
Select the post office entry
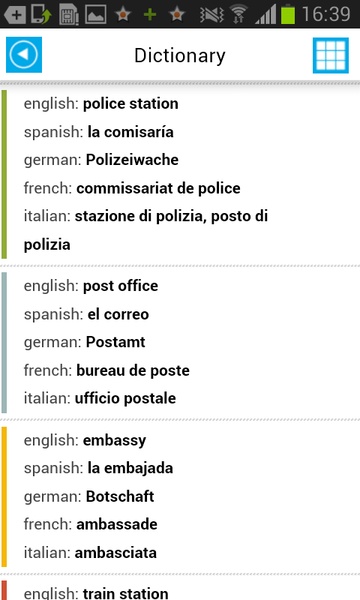pyautogui.click(x=180, y=342)
